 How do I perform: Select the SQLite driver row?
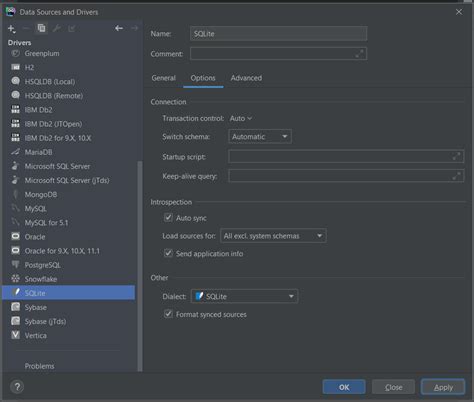point(69,293)
